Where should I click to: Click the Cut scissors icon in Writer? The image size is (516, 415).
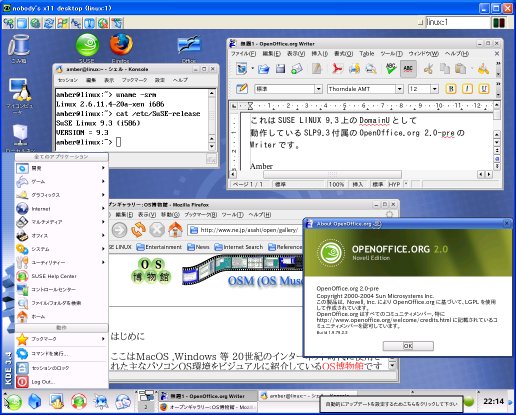pos(428,69)
